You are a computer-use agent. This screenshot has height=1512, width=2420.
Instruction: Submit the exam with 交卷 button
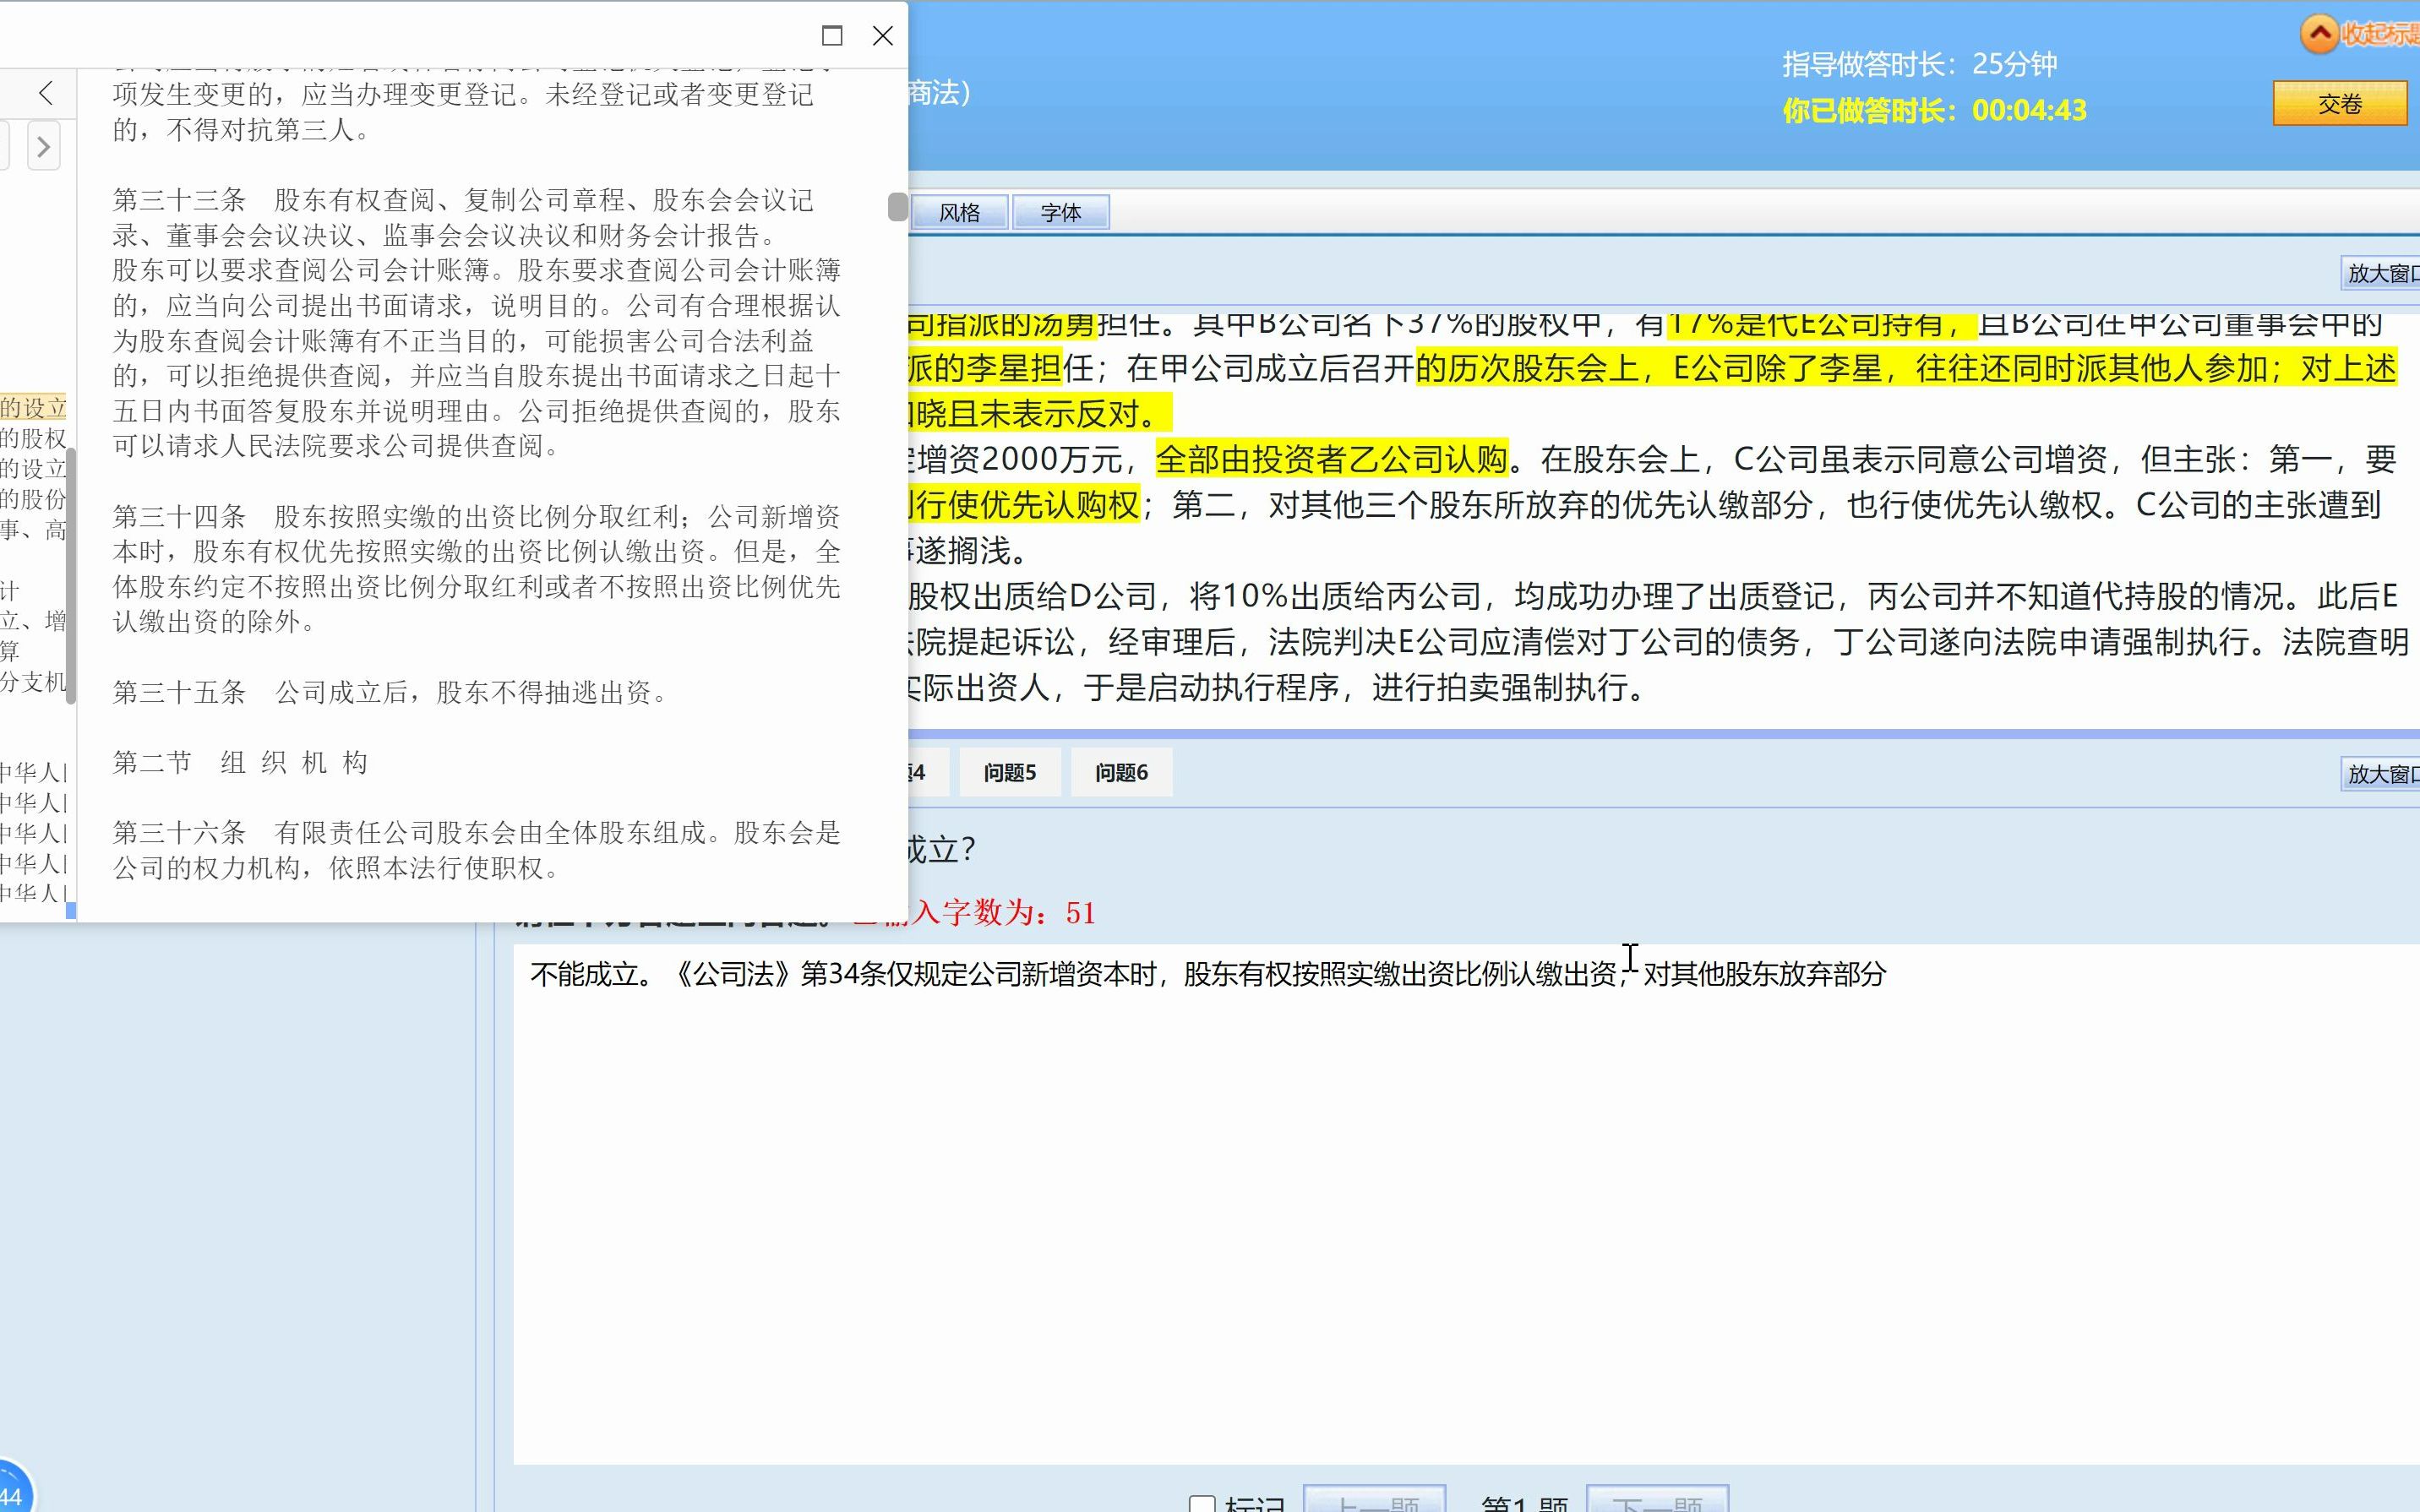[2340, 104]
